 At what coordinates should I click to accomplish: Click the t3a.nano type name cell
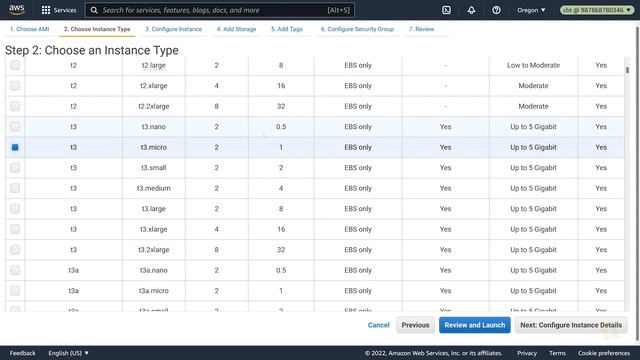pyautogui.click(x=153, y=270)
